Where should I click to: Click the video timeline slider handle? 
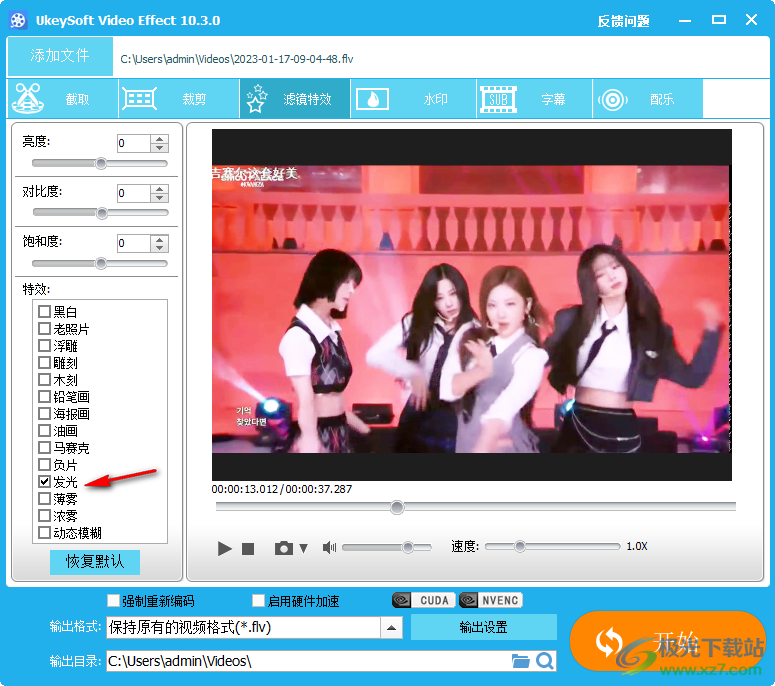point(397,507)
